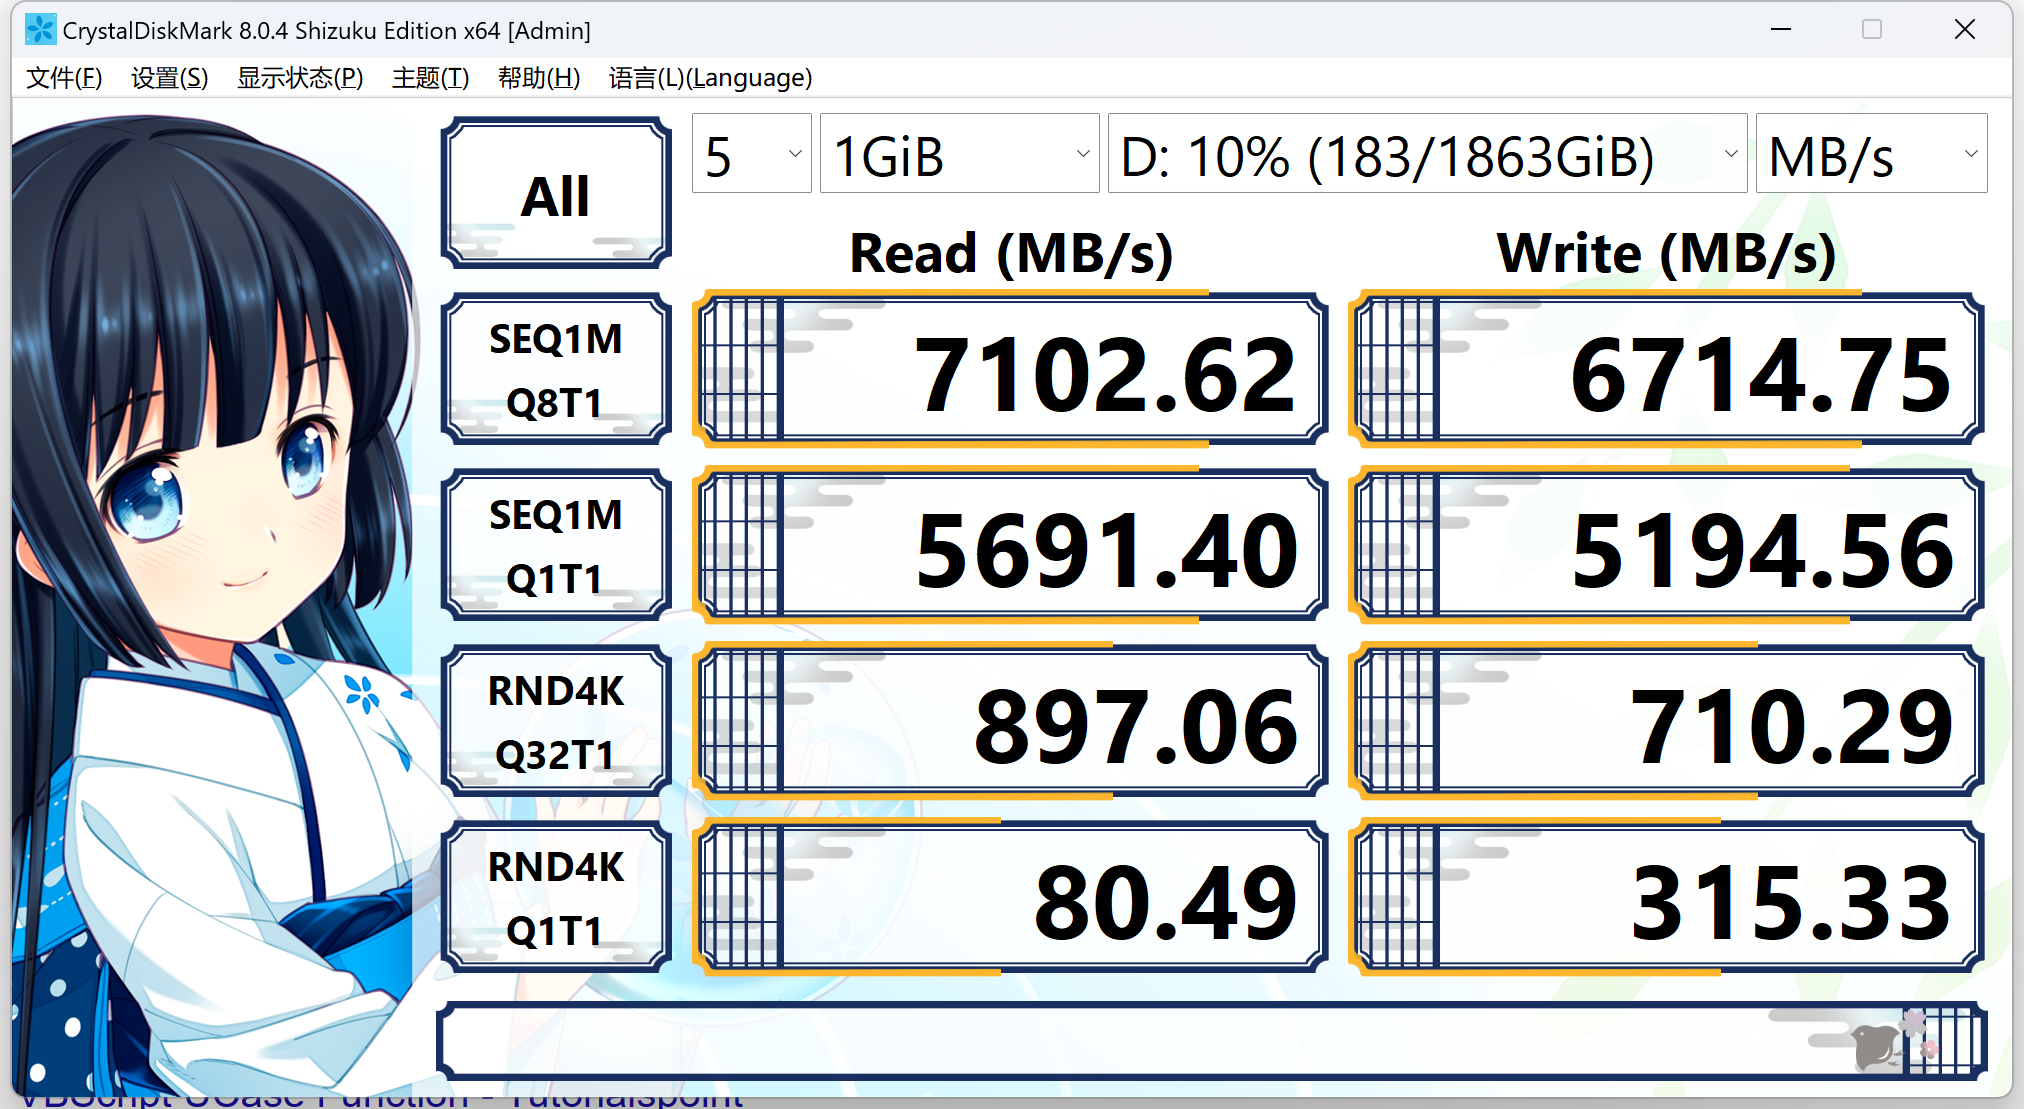Viewport: 2024px width, 1109px height.
Task: Open the 设置(S) settings menu
Action: pyautogui.click(x=169, y=78)
